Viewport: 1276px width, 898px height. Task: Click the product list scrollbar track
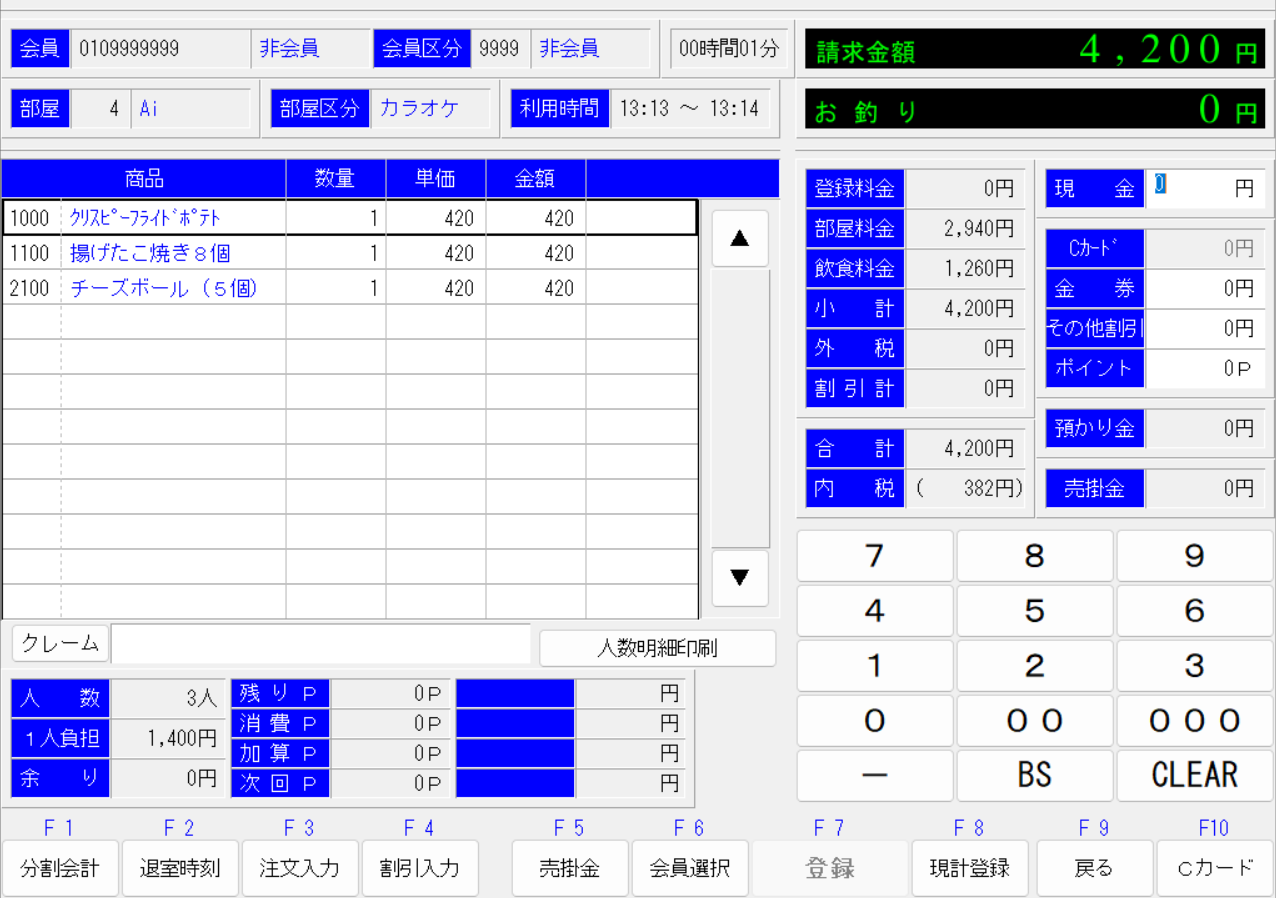tap(740, 408)
